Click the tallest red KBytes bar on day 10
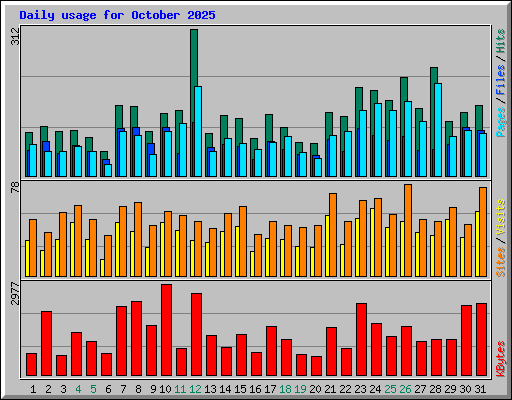Screen dimensions: 512x400 pos(166,330)
